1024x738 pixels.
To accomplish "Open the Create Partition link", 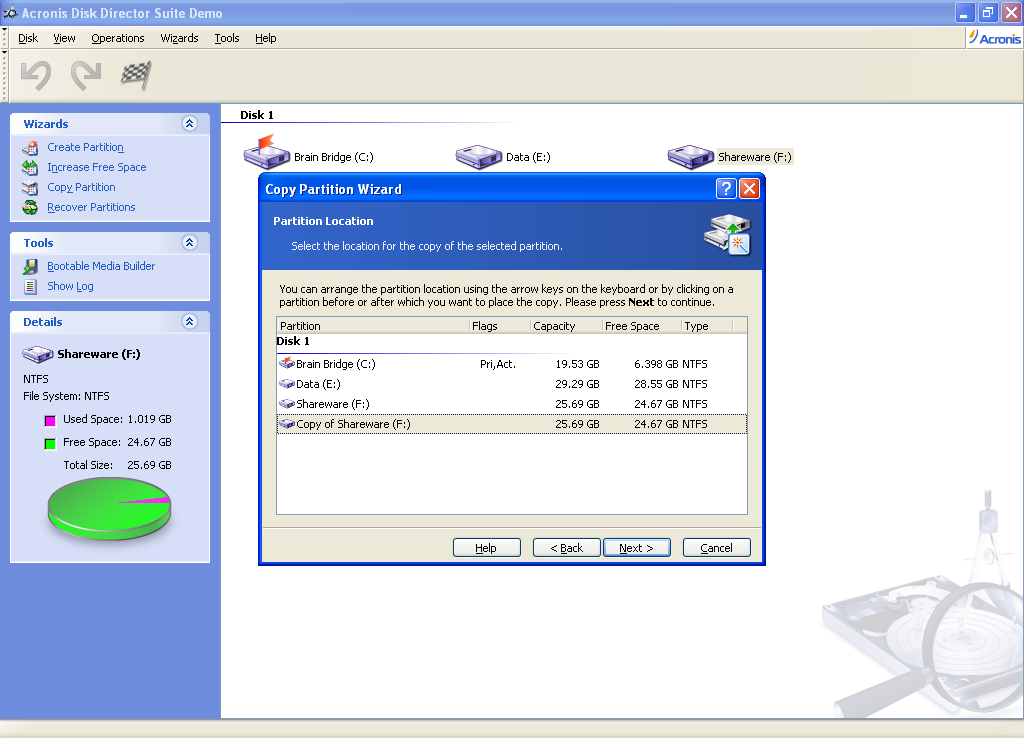I will pyautogui.click(x=86, y=148).
